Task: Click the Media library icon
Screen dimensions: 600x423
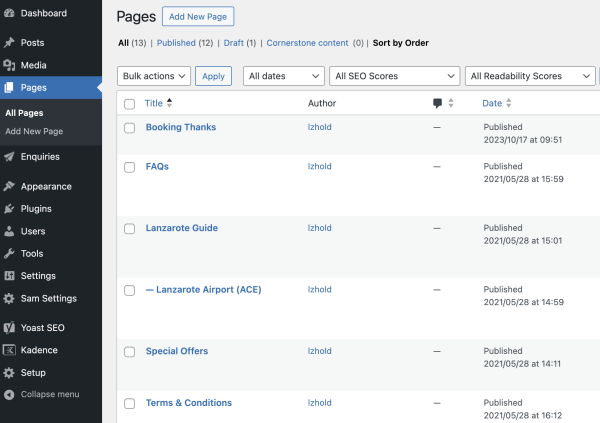Action: (x=9, y=65)
